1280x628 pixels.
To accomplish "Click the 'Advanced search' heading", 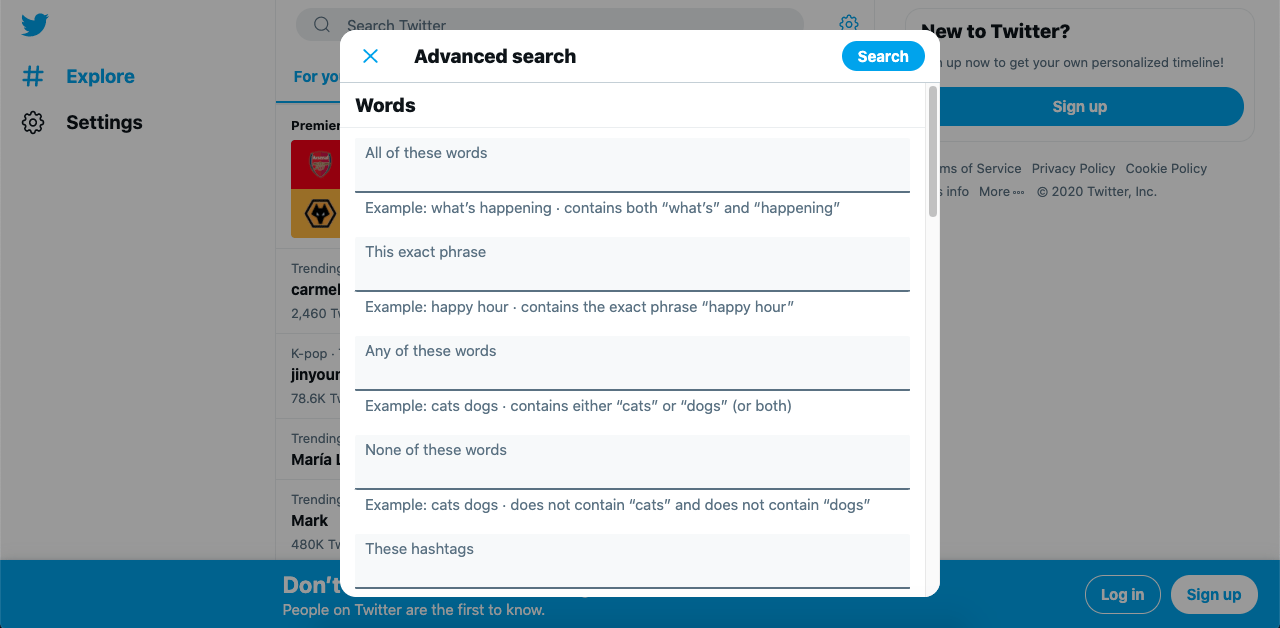I will [x=495, y=56].
